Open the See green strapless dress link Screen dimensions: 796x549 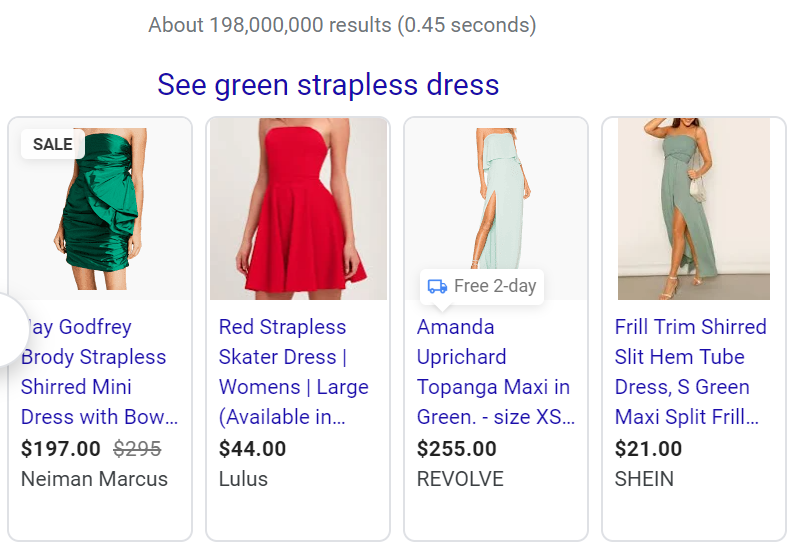coord(328,84)
